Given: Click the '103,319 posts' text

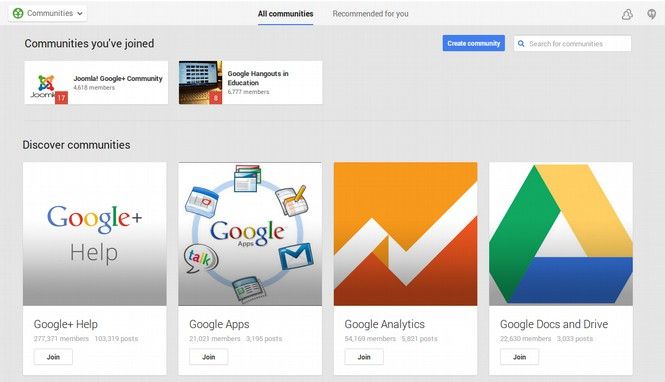Looking at the screenshot, I should pos(116,339).
